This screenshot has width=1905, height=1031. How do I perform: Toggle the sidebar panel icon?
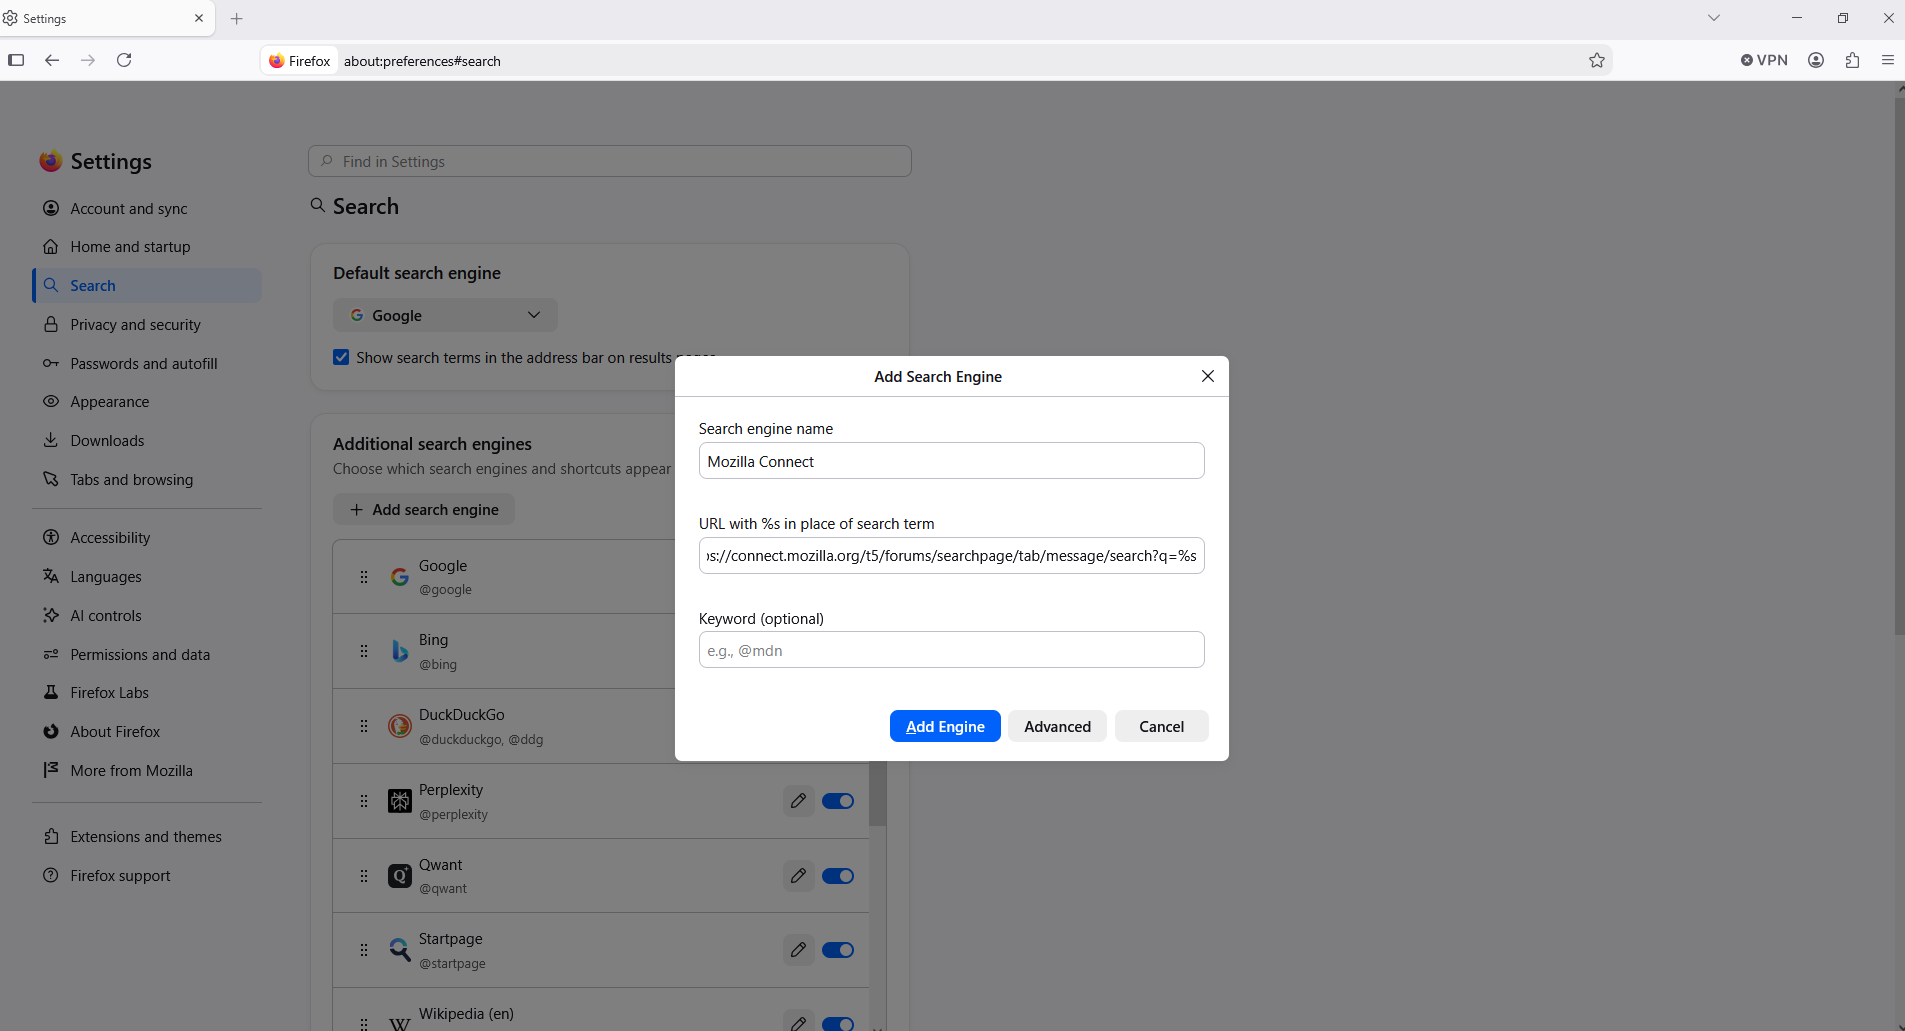(x=16, y=60)
